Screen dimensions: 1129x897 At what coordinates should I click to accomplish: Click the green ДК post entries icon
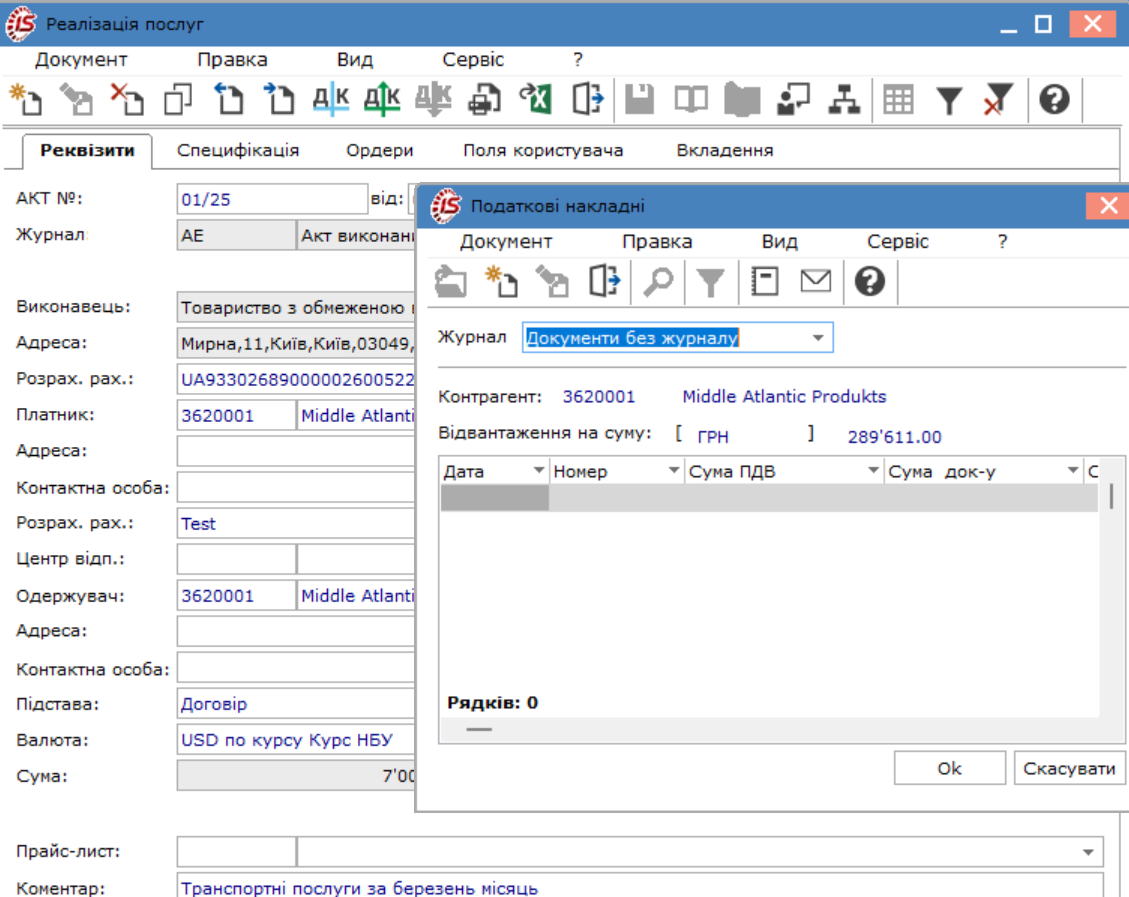point(382,99)
